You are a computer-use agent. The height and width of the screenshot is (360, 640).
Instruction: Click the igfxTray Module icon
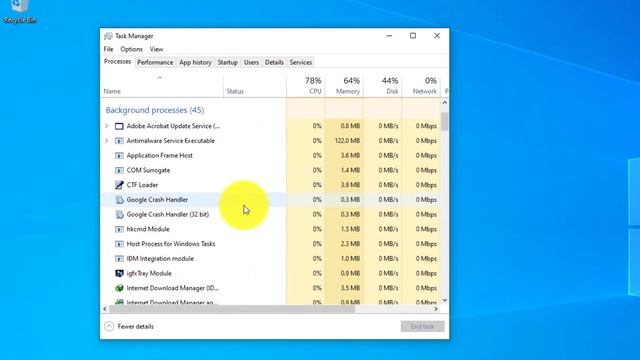click(119, 273)
